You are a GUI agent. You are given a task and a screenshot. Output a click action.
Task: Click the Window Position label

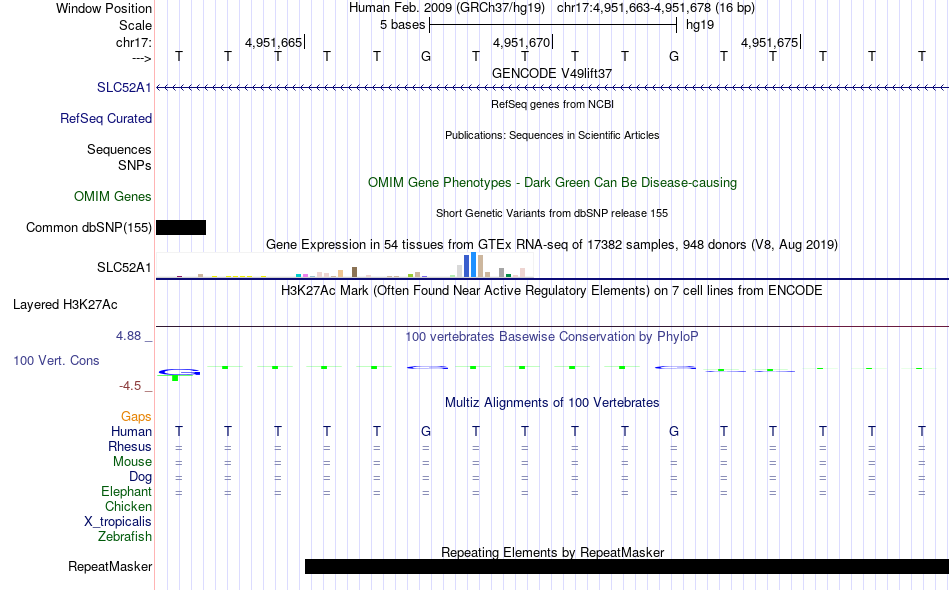point(104,8)
